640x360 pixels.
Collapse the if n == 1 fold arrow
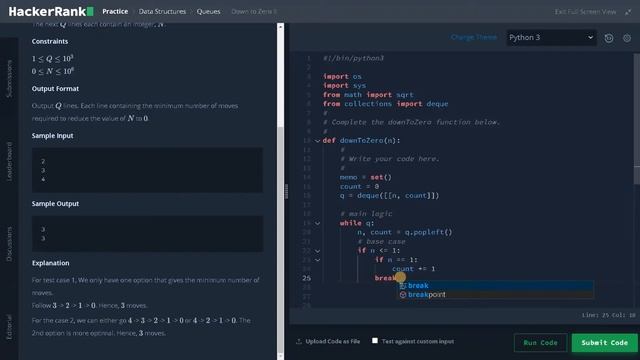pyautogui.click(x=317, y=260)
